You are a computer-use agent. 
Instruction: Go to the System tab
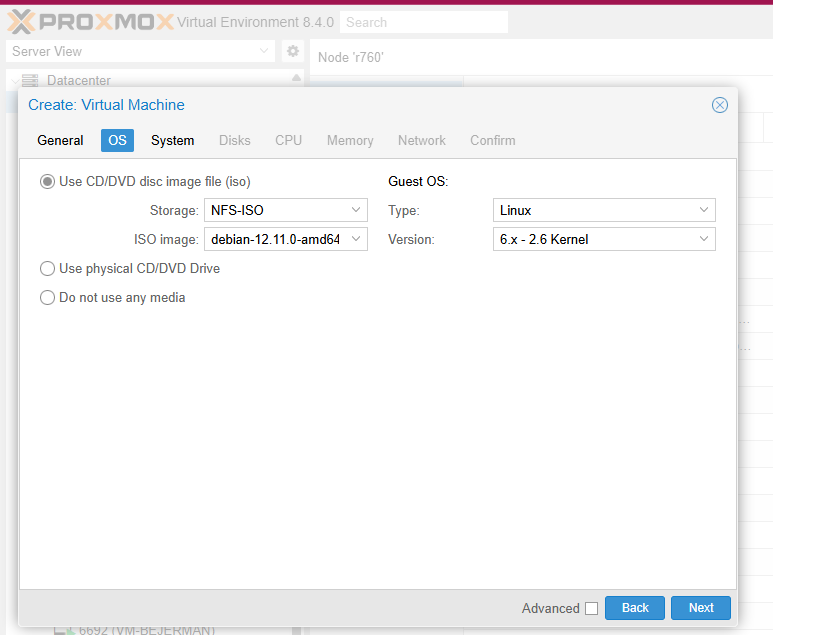[172, 140]
